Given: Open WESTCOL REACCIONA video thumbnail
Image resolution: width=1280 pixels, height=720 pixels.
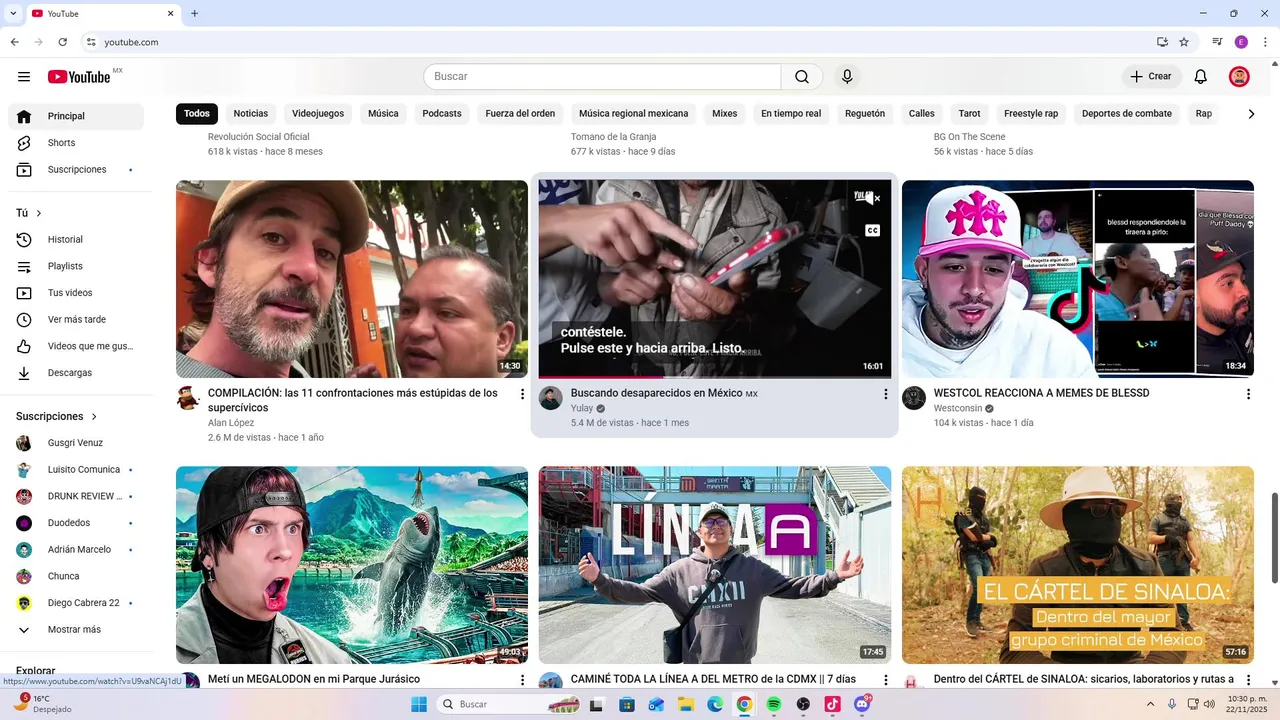Looking at the screenshot, I should (x=1078, y=279).
